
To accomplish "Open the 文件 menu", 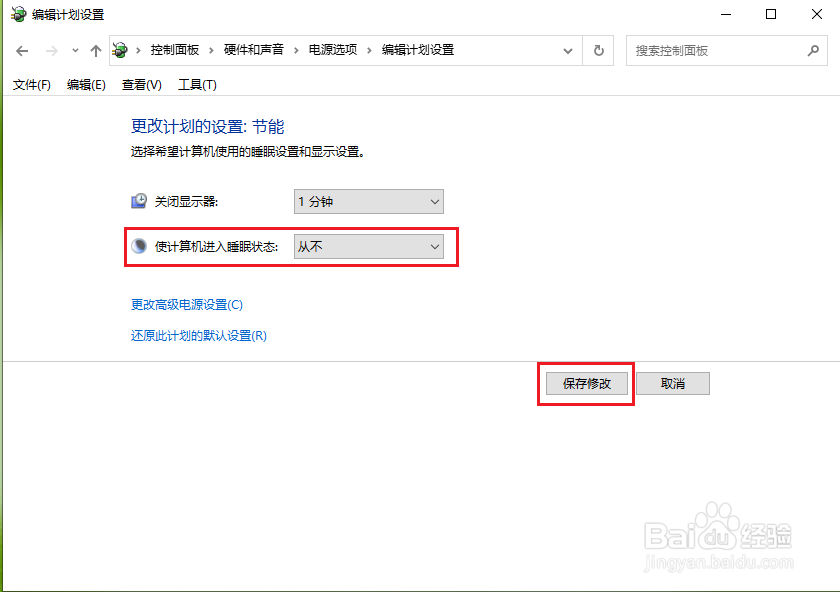I will 31,85.
